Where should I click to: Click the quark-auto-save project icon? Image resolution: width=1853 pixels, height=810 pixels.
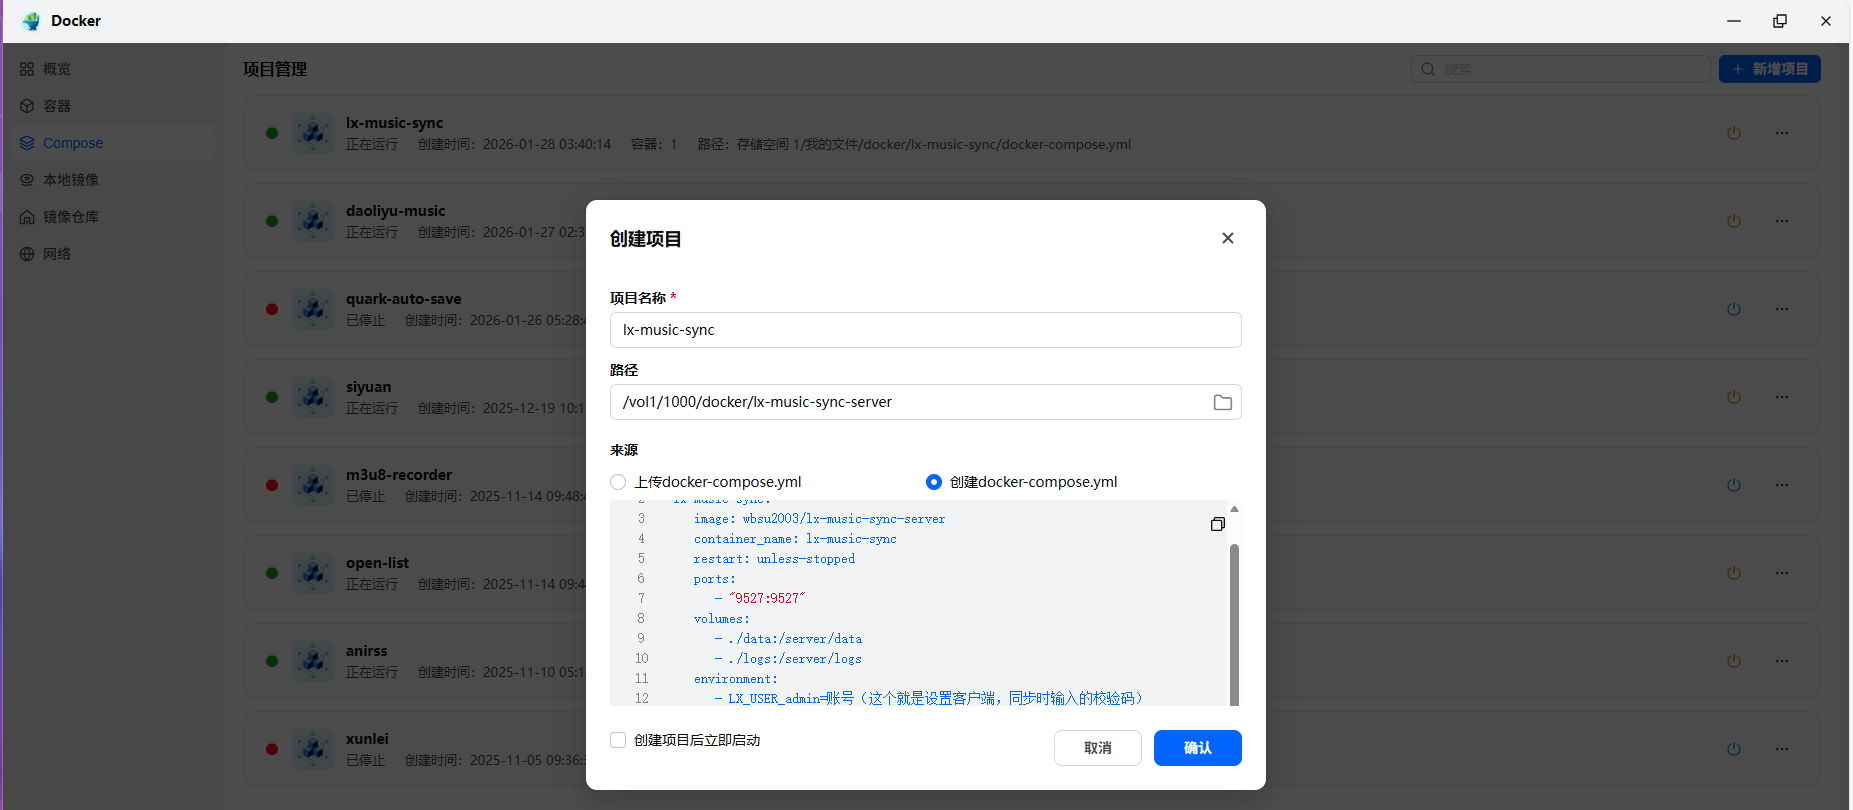coord(313,309)
